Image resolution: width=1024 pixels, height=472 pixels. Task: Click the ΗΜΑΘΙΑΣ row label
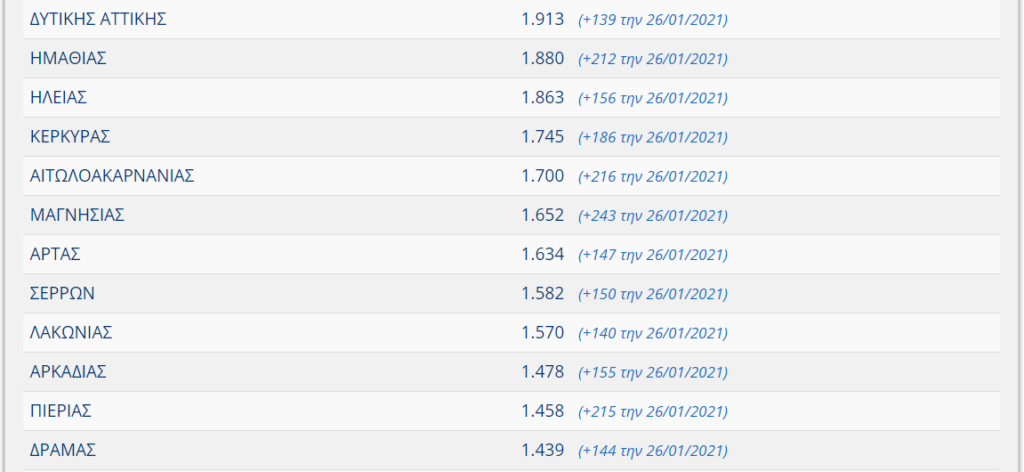pos(69,59)
